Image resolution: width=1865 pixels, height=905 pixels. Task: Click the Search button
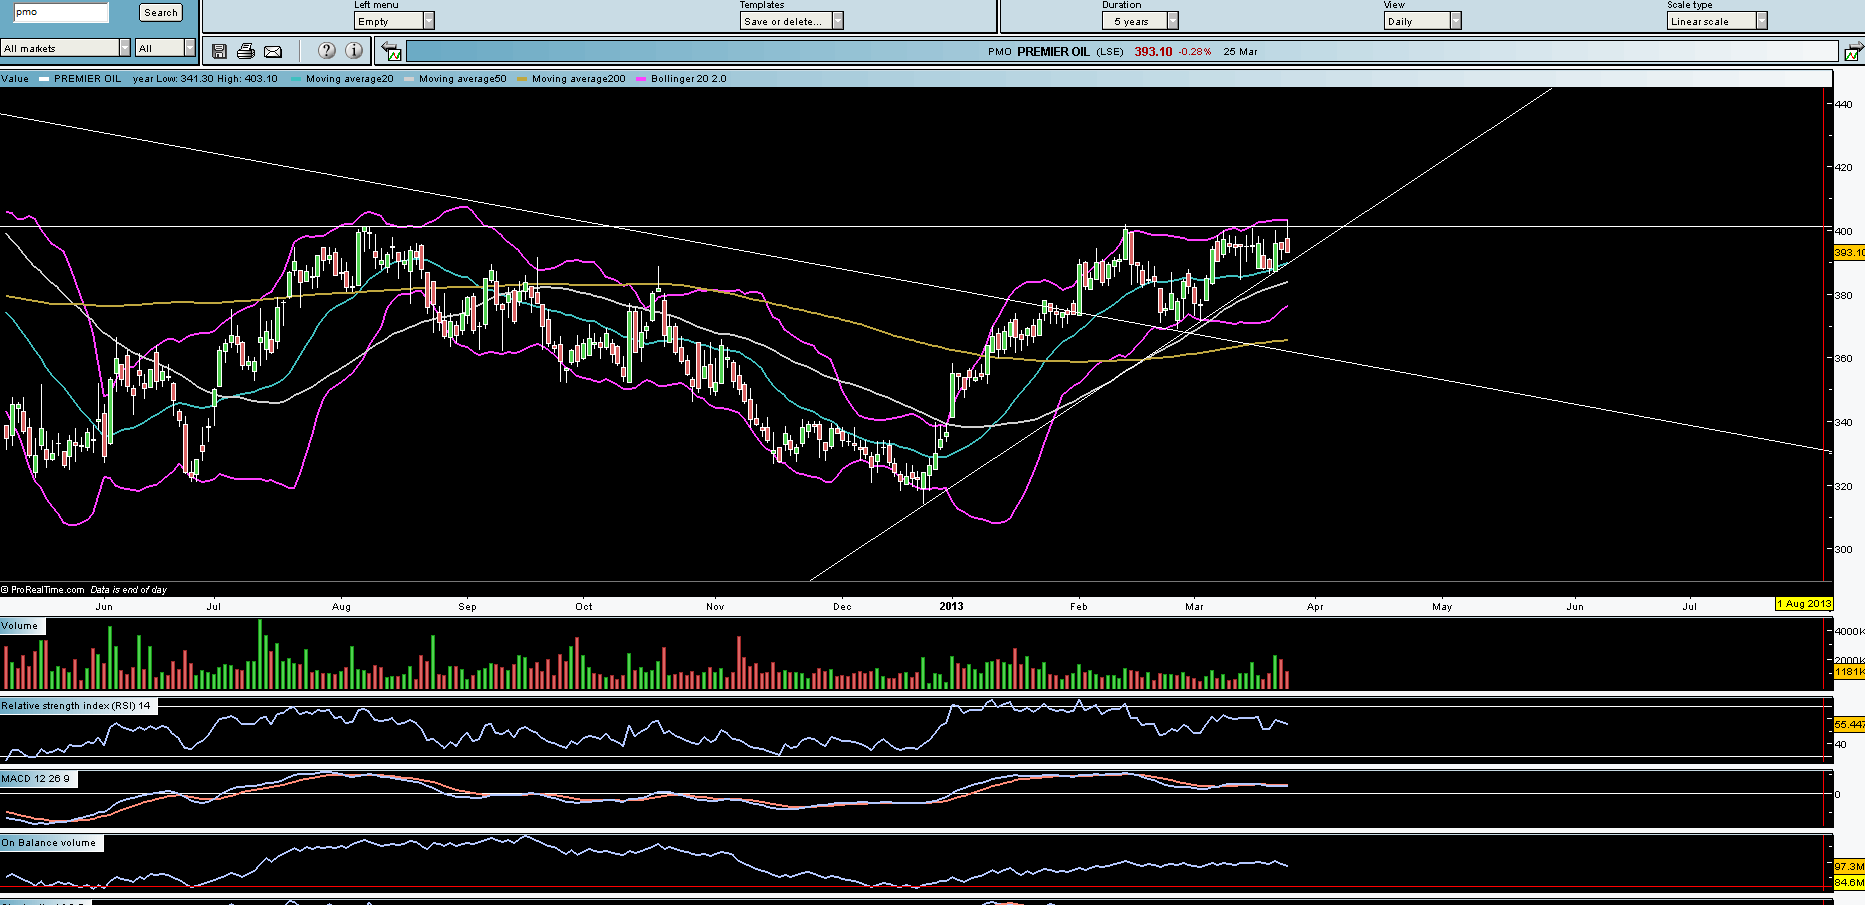[161, 13]
